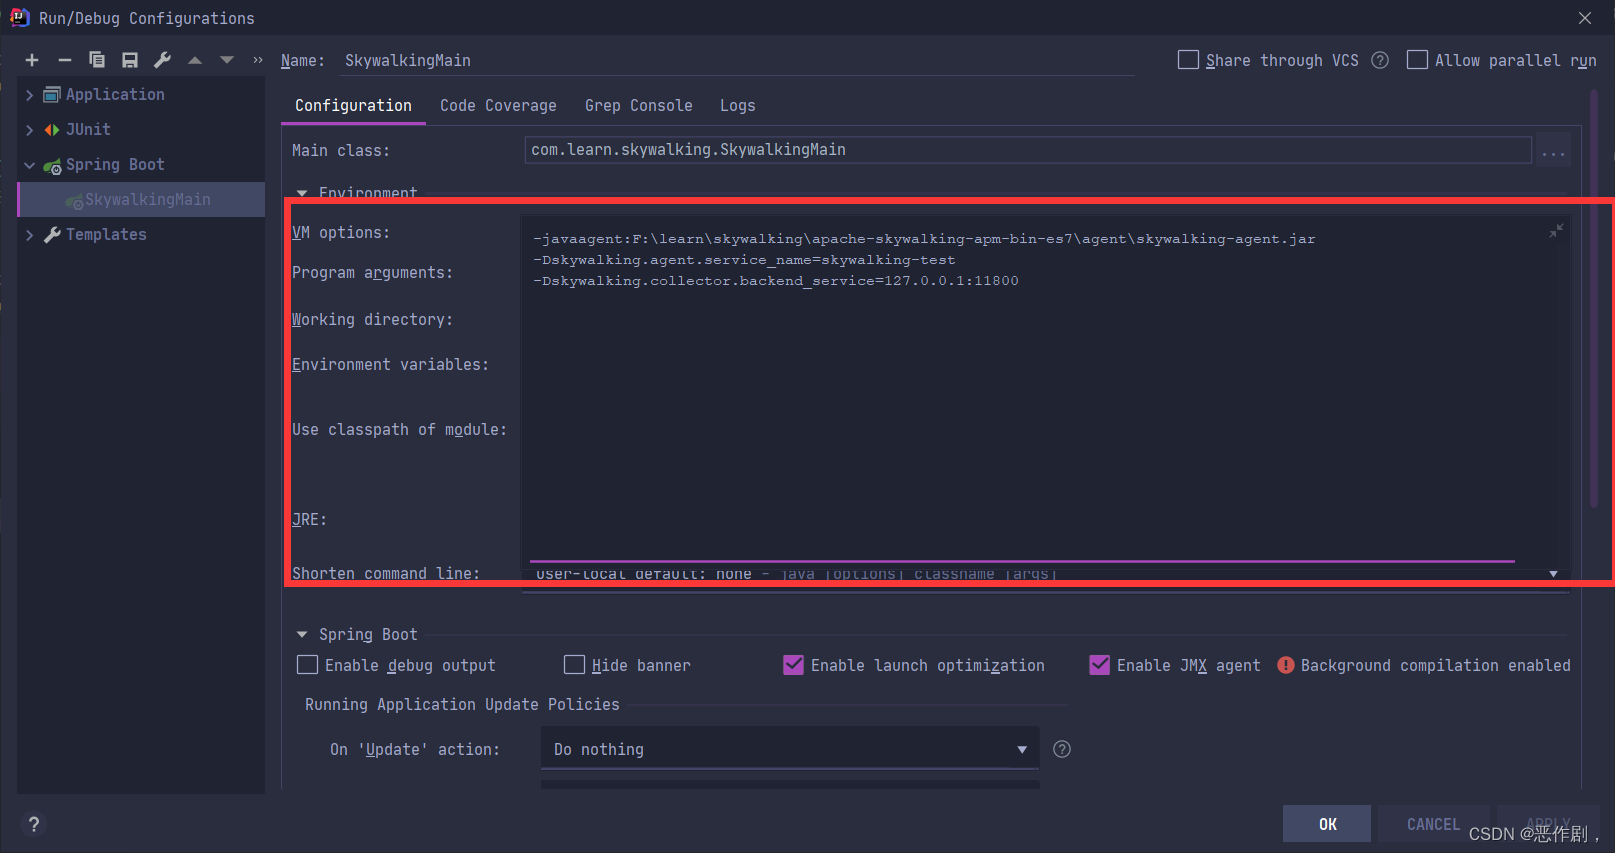Image resolution: width=1615 pixels, height=853 pixels.
Task: Check Enable debug output
Action: (x=308, y=665)
